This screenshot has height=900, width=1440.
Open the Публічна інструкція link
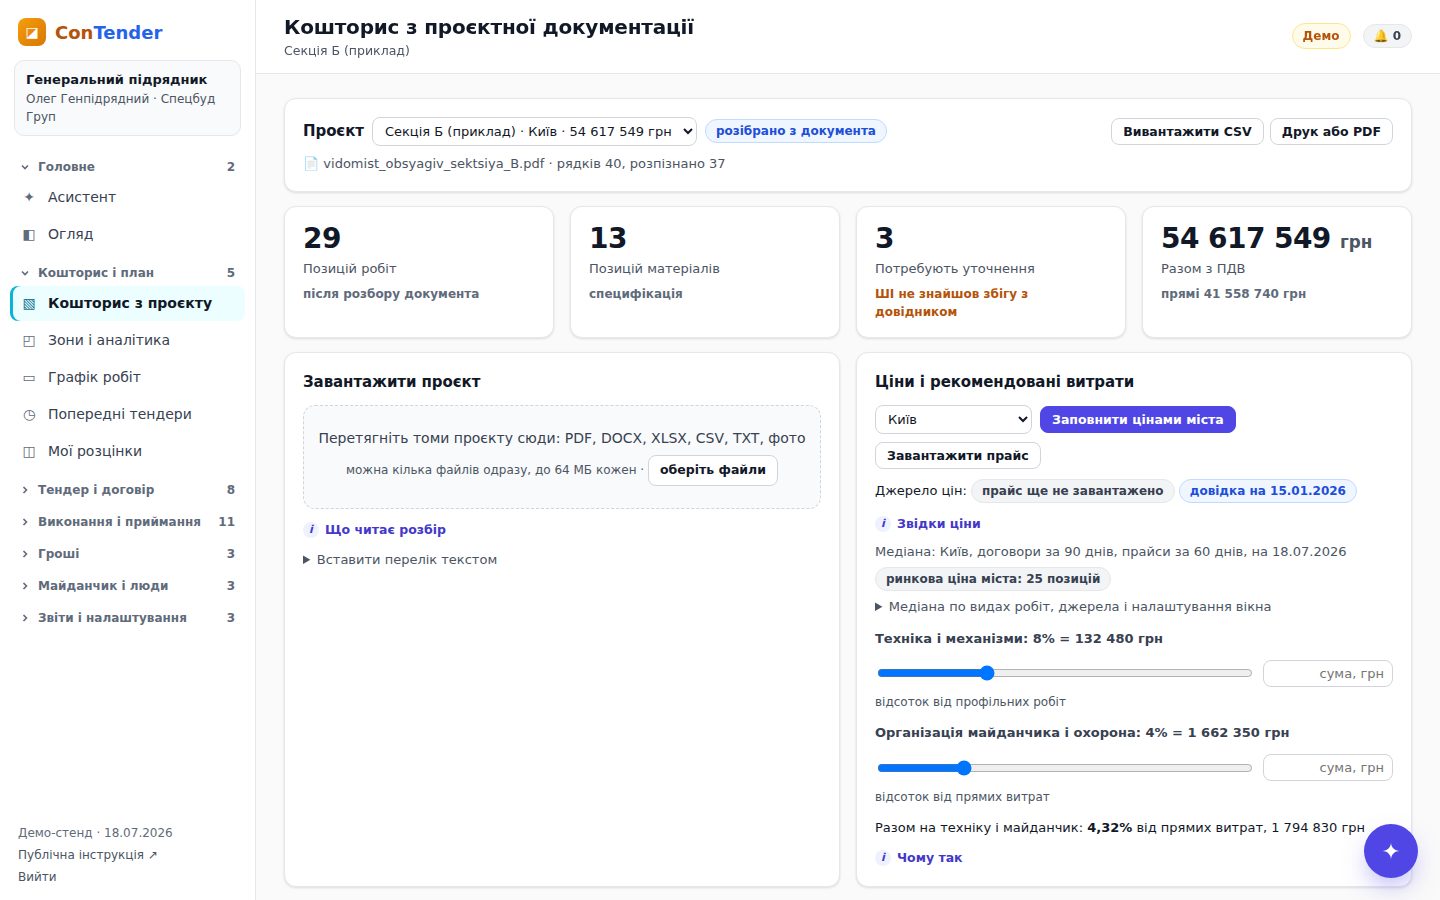88,854
